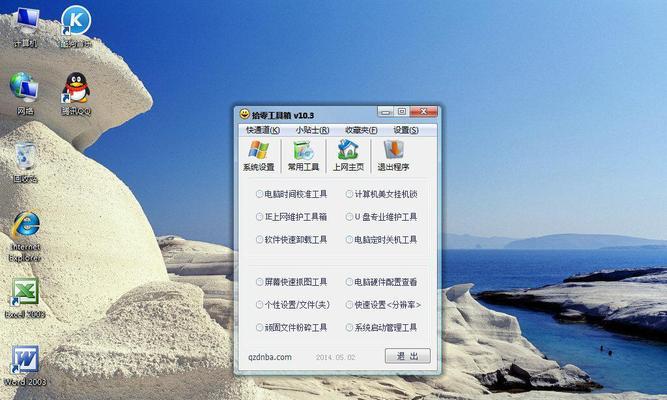This screenshot has height=400, width=667.
Task: Open the 收藏夹(F) menu
Action: [361, 130]
